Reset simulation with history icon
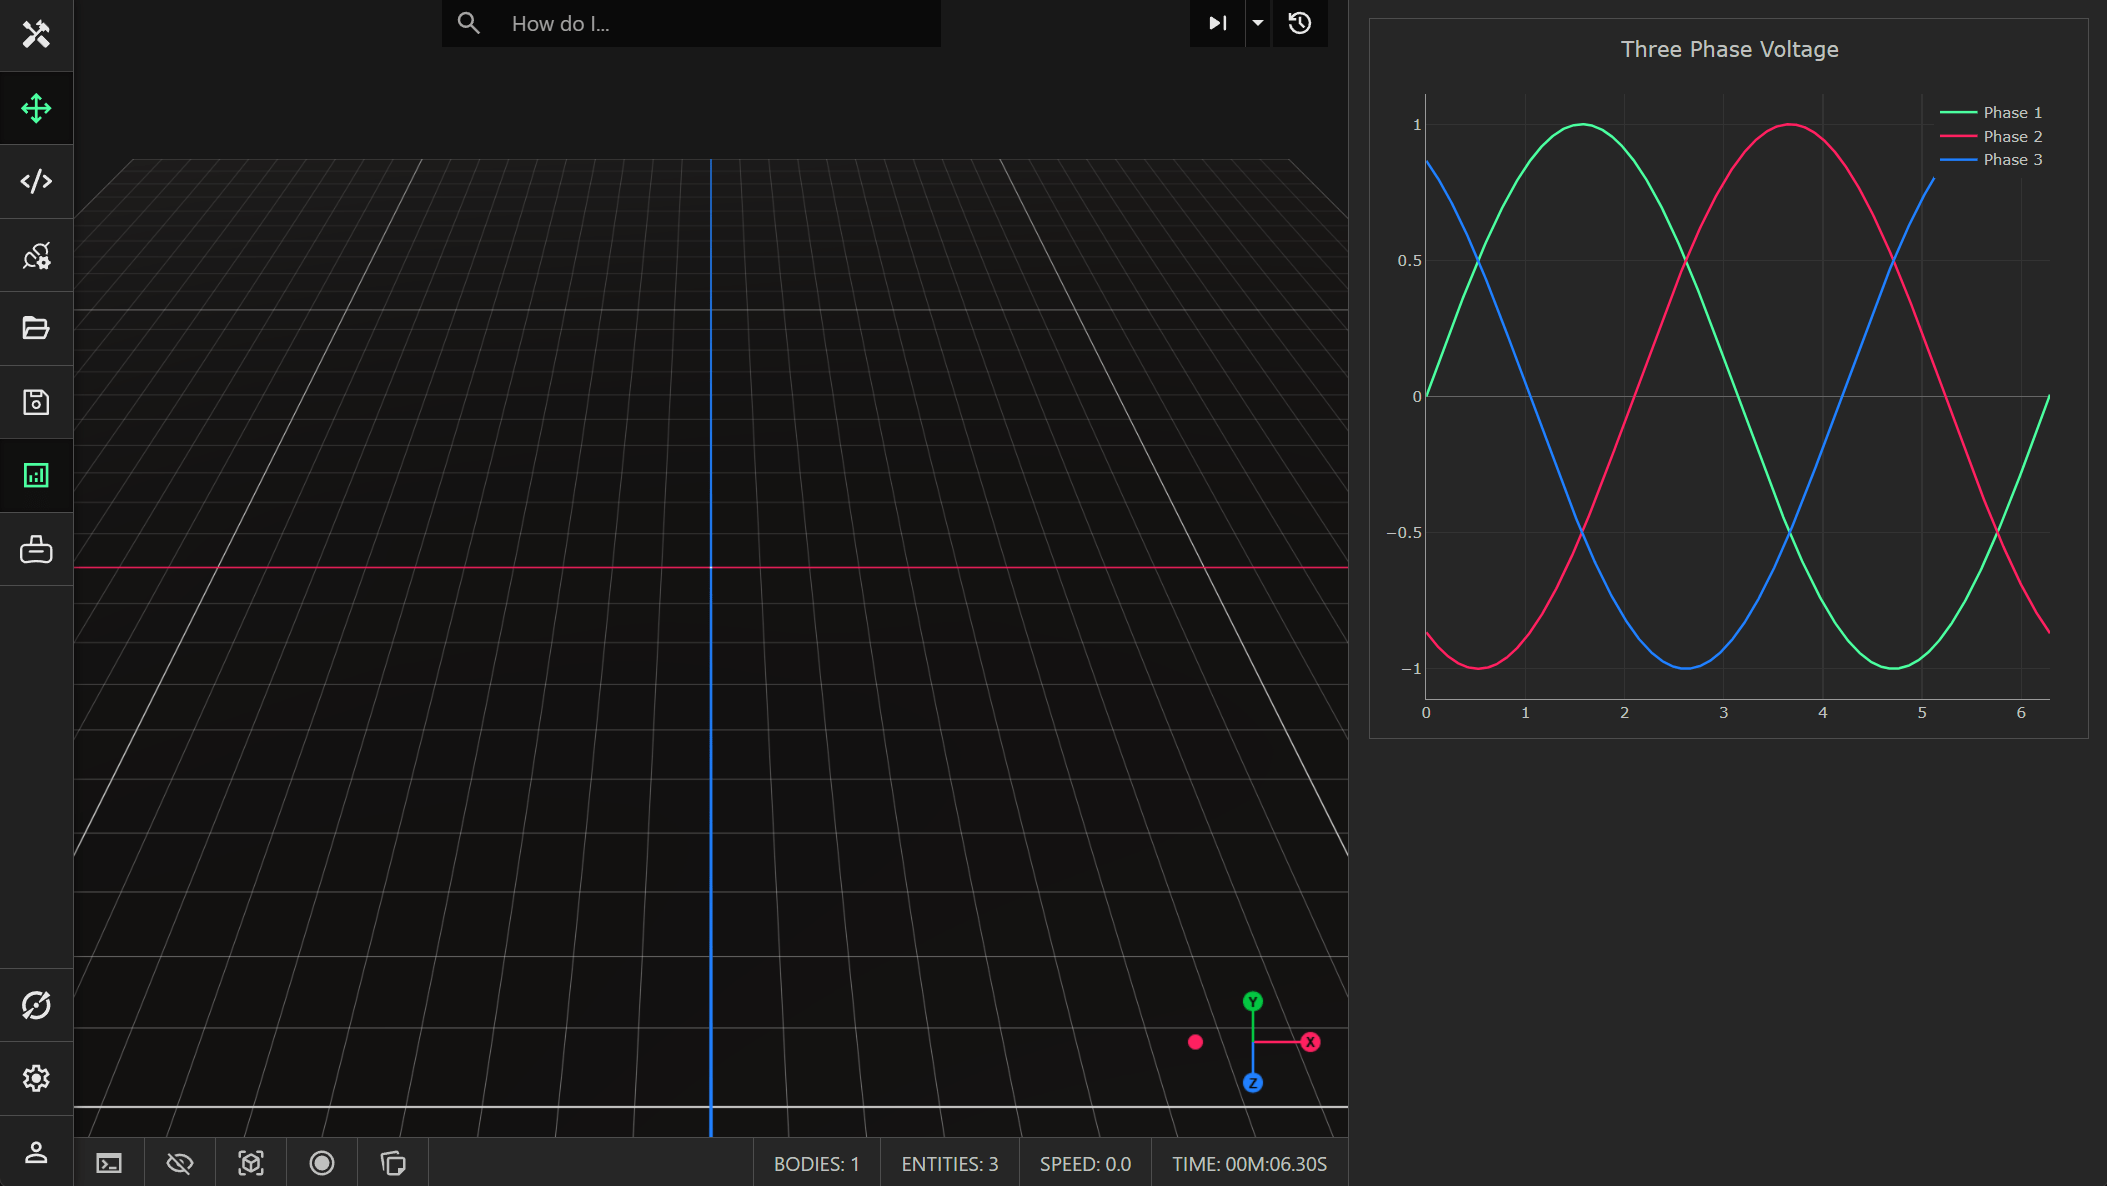Image resolution: width=2107 pixels, height=1186 pixels. 1300,23
